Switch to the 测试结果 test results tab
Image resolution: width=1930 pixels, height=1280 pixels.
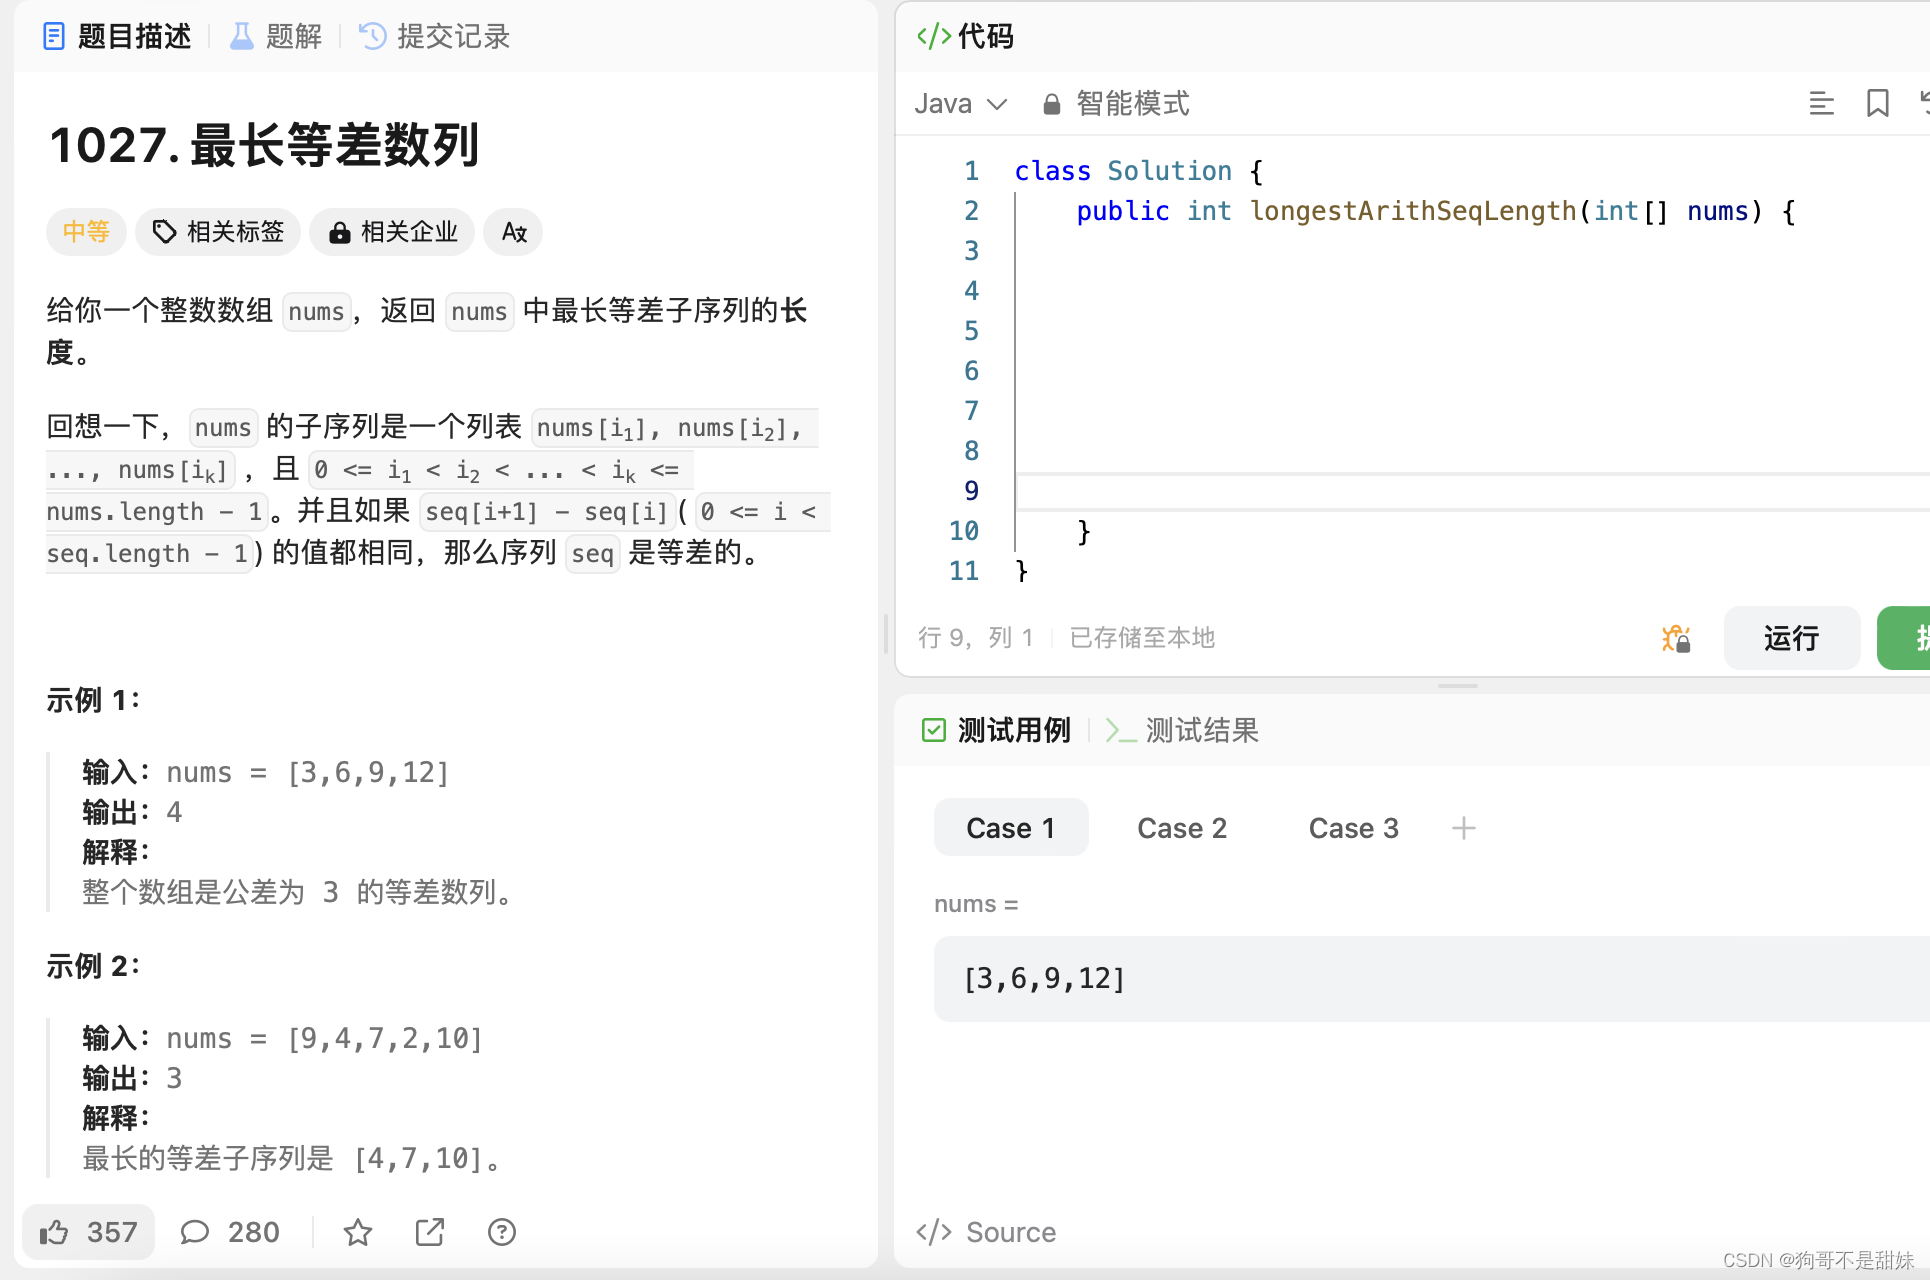tap(1183, 731)
